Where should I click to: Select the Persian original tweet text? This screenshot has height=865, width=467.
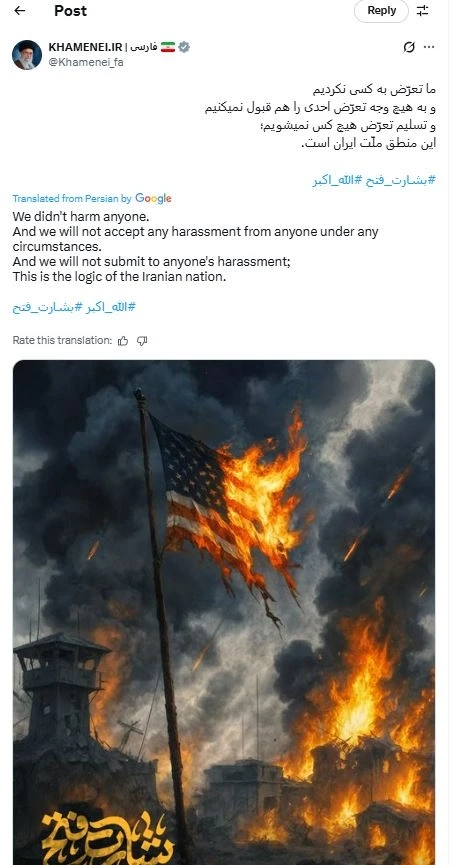click(320, 116)
